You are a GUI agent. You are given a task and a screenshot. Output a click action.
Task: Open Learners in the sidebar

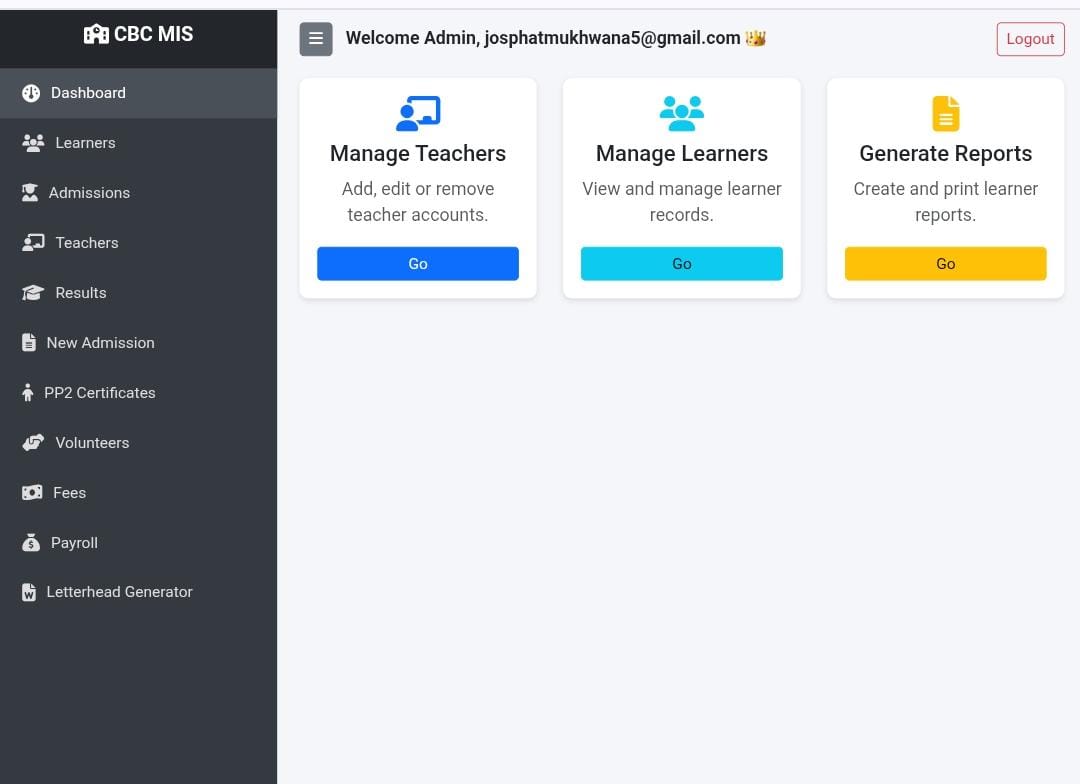coord(85,143)
